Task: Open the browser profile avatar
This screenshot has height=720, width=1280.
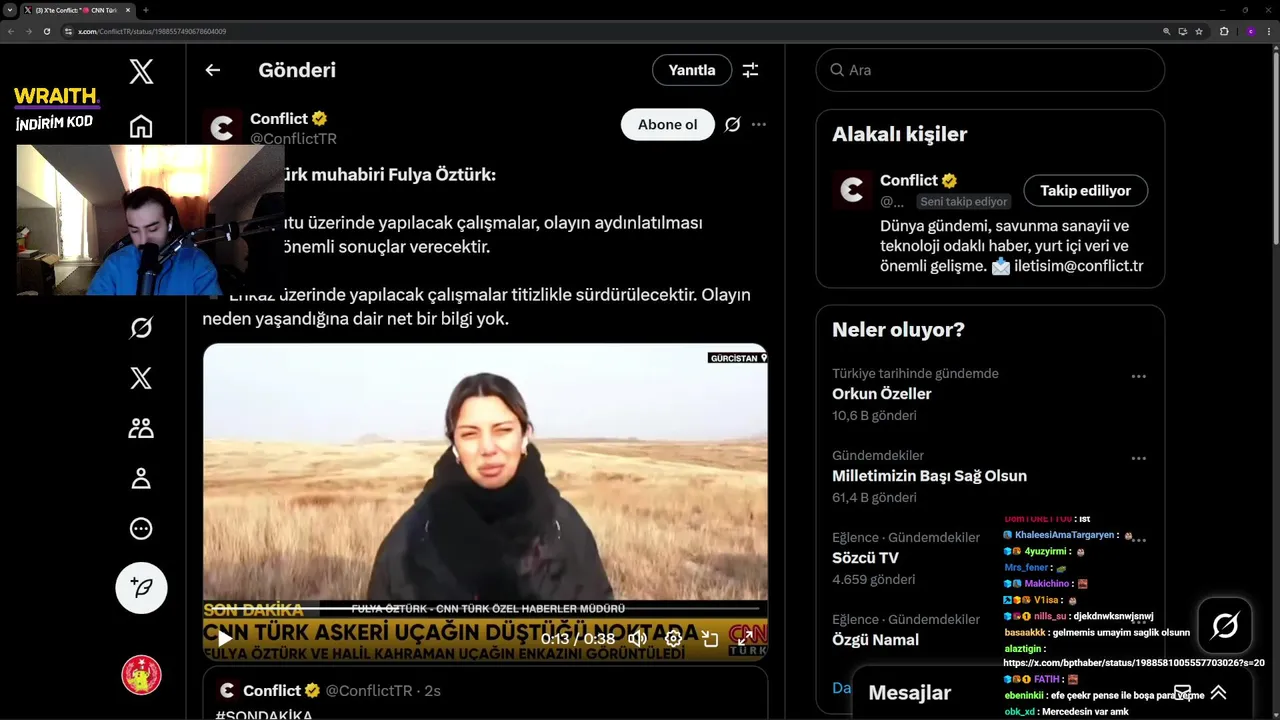Action: tap(1250, 31)
